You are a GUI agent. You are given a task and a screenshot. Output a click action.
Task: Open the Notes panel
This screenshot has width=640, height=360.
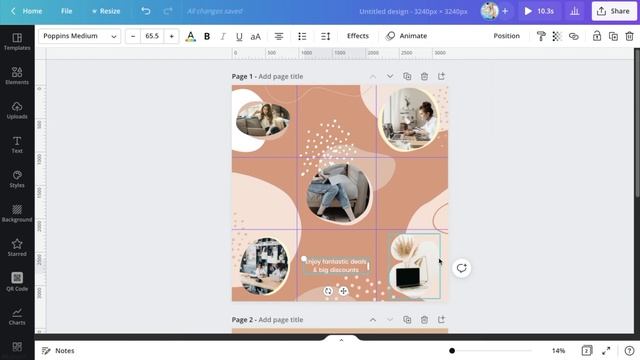tap(58, 351)
